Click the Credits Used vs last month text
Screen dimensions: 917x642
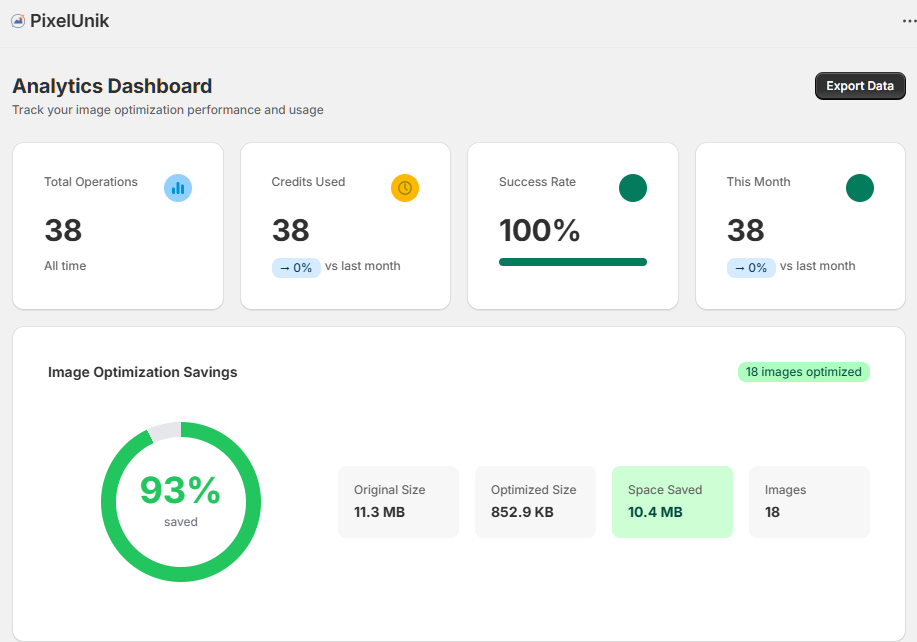click(363, 266)
